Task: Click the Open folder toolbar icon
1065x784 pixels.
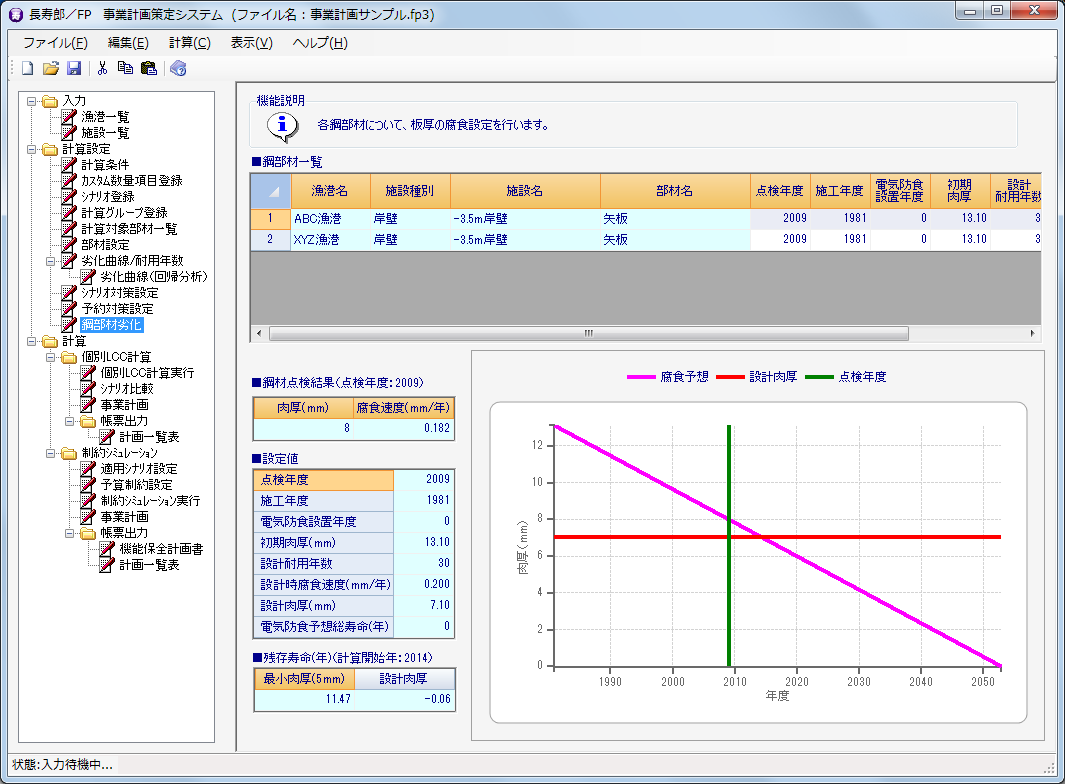Action: [51, 68]
